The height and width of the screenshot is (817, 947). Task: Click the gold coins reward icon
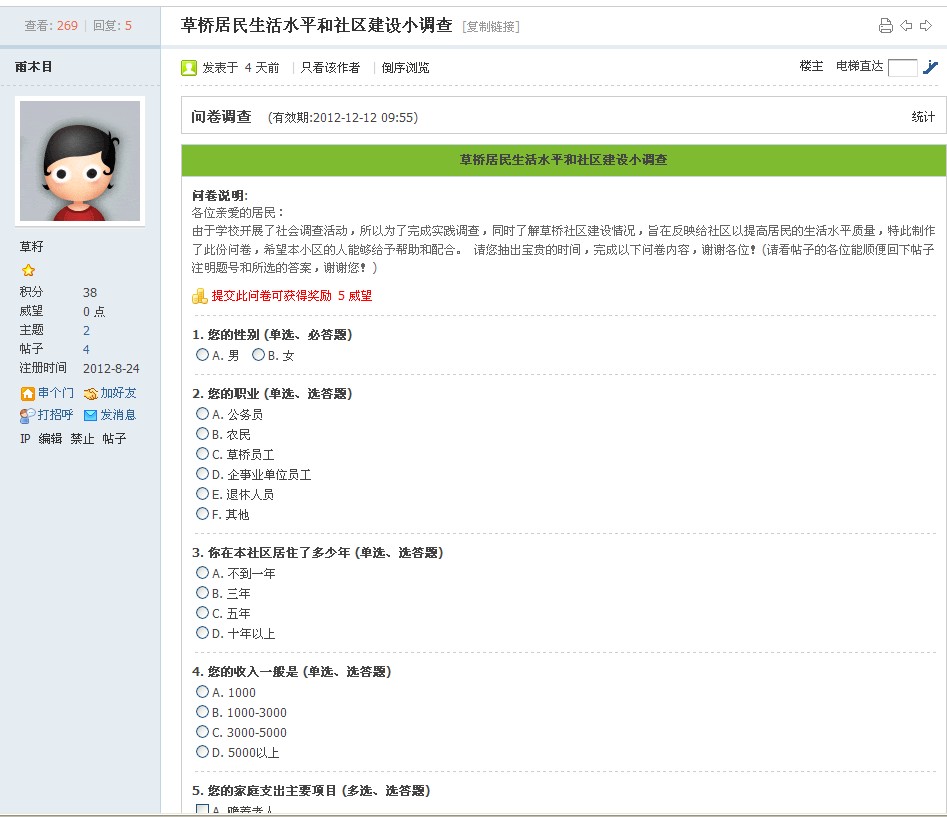[x=200, y=296]
